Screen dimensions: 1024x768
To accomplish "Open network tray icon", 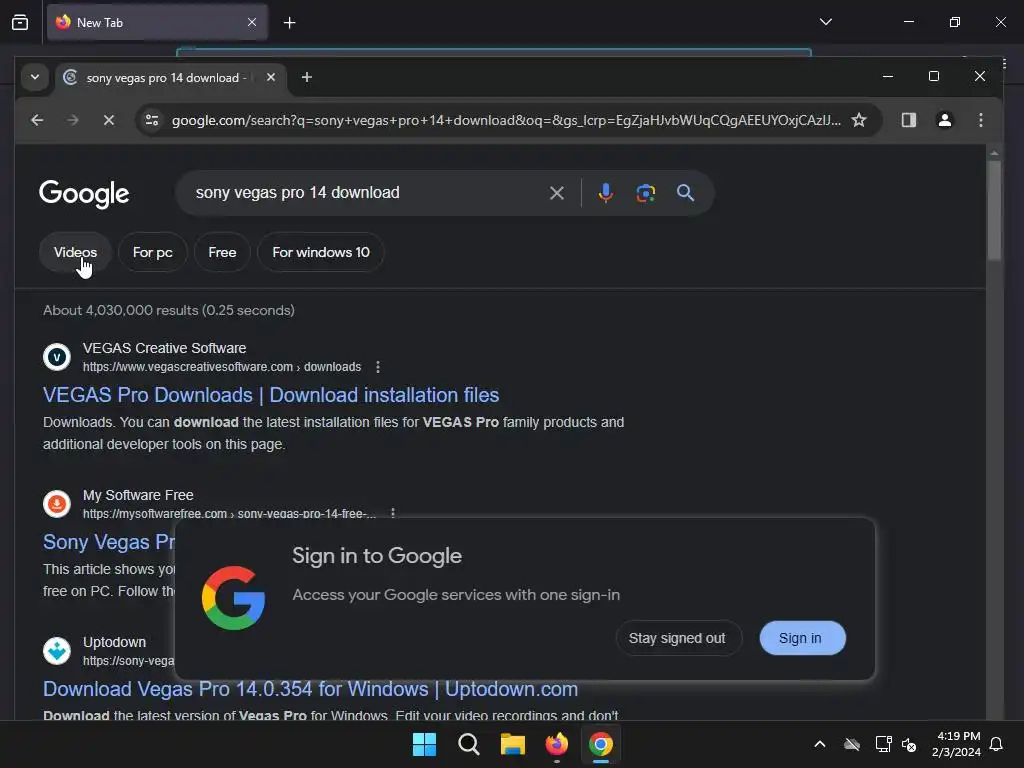I will pos(883,744).
